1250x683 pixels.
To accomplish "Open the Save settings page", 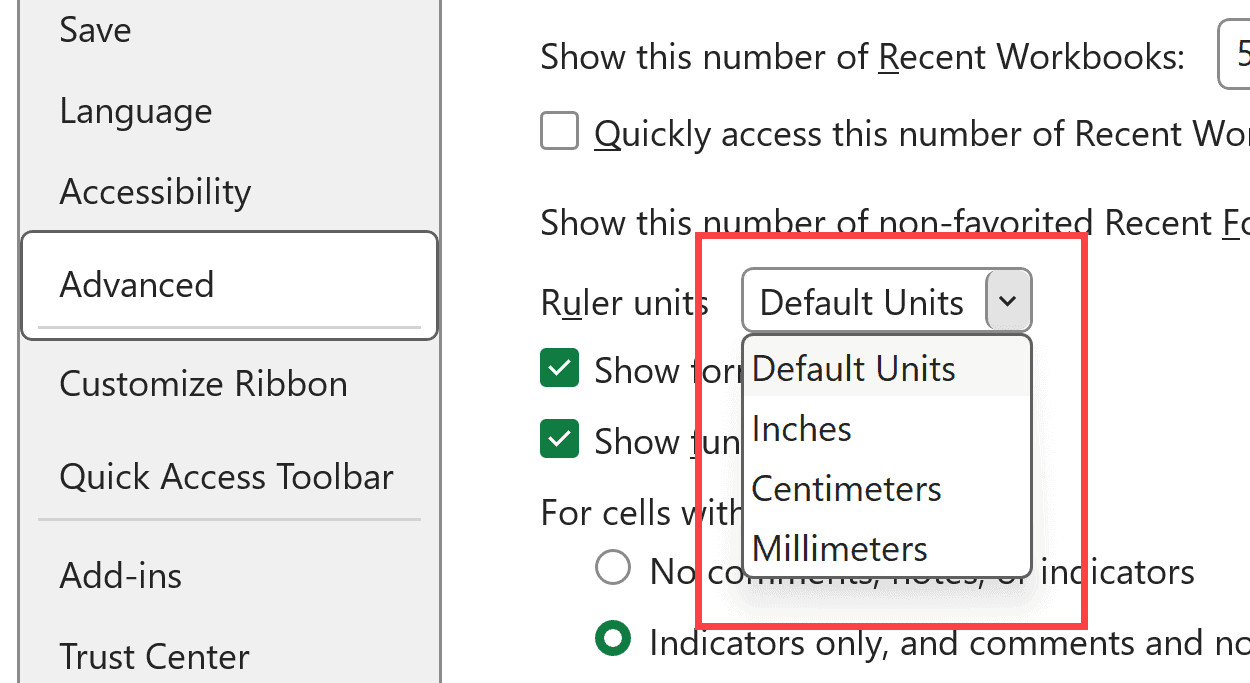I will click(95, 30).
